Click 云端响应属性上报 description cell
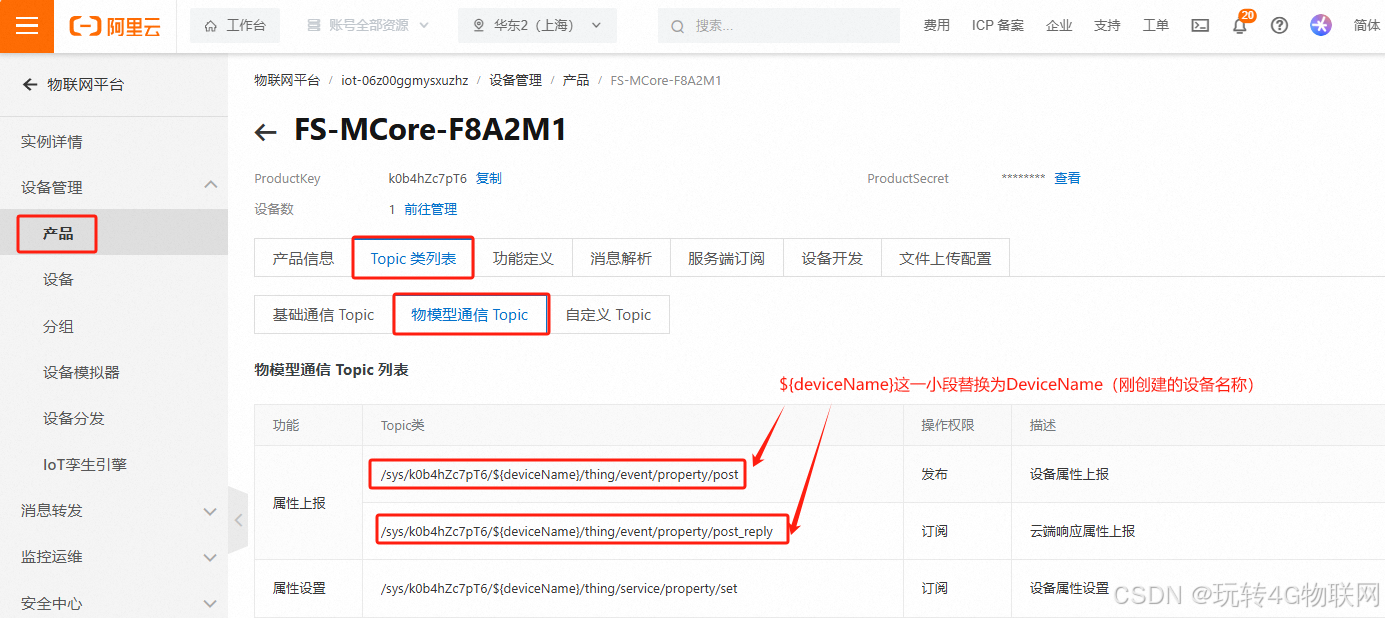The height and width of the screenshot is (618, 1385). [1082, 531]
